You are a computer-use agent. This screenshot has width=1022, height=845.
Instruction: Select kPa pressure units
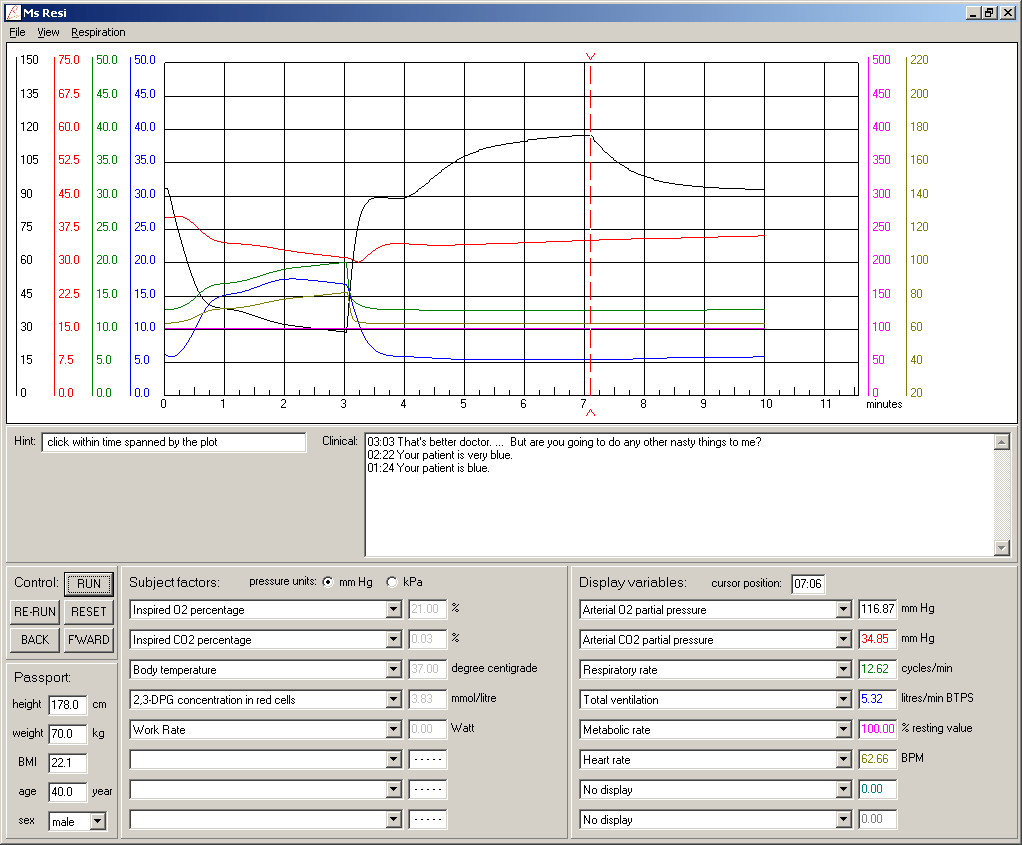[392, 583]
